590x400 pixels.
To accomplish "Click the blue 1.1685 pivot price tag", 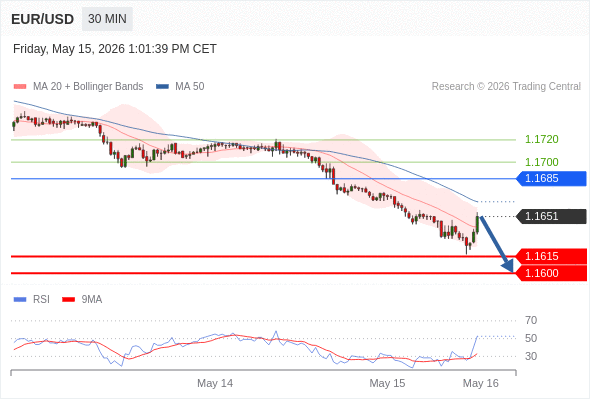I will (551, 178).
